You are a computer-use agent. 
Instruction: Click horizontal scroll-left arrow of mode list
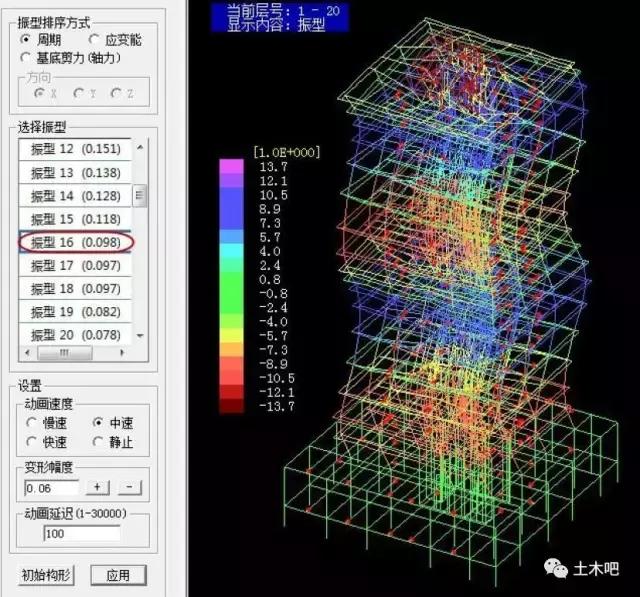(x=27, y=353)
